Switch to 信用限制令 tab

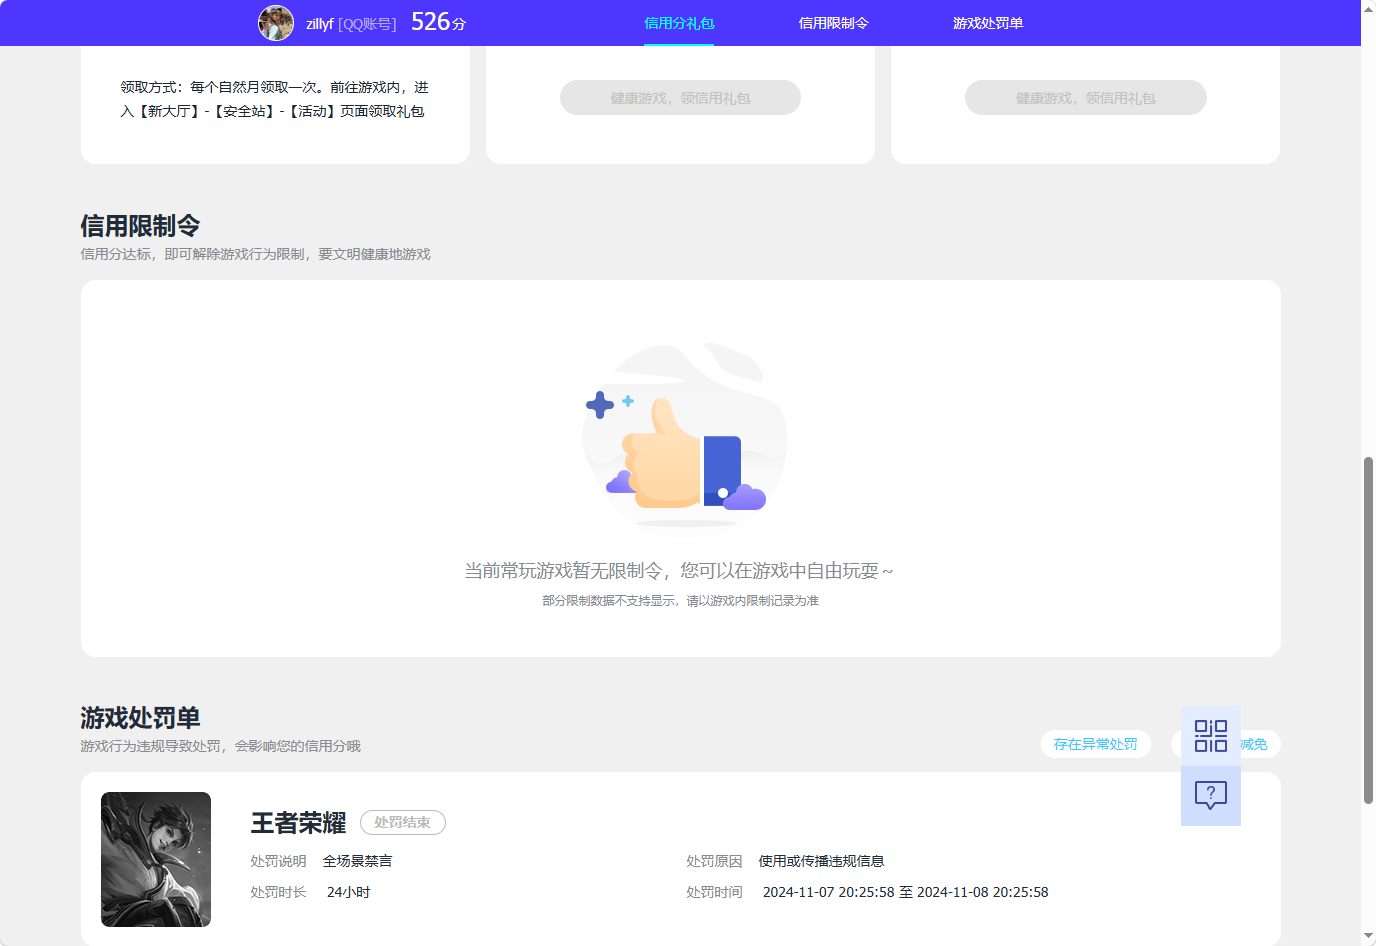pos(833,23)
